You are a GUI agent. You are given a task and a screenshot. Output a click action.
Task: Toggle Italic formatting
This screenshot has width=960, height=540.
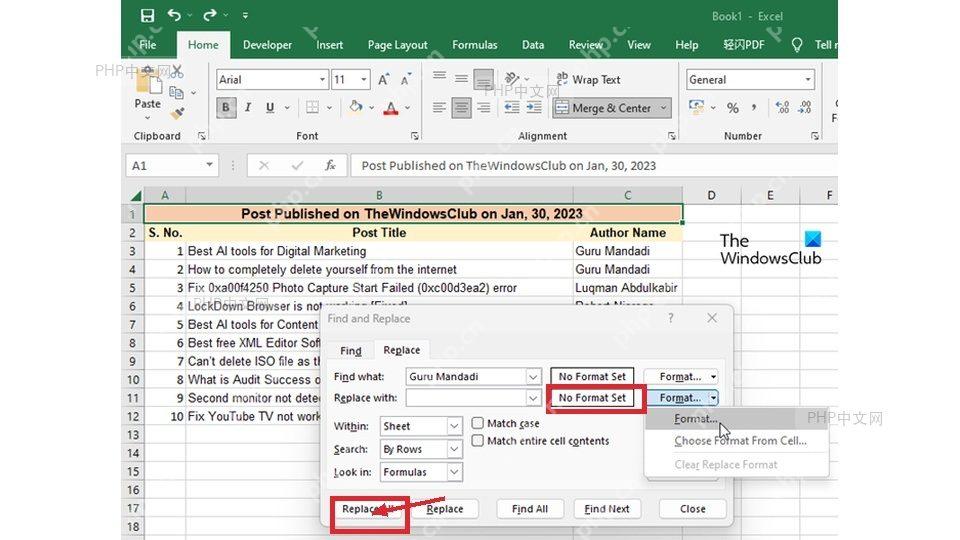[248, 108]
